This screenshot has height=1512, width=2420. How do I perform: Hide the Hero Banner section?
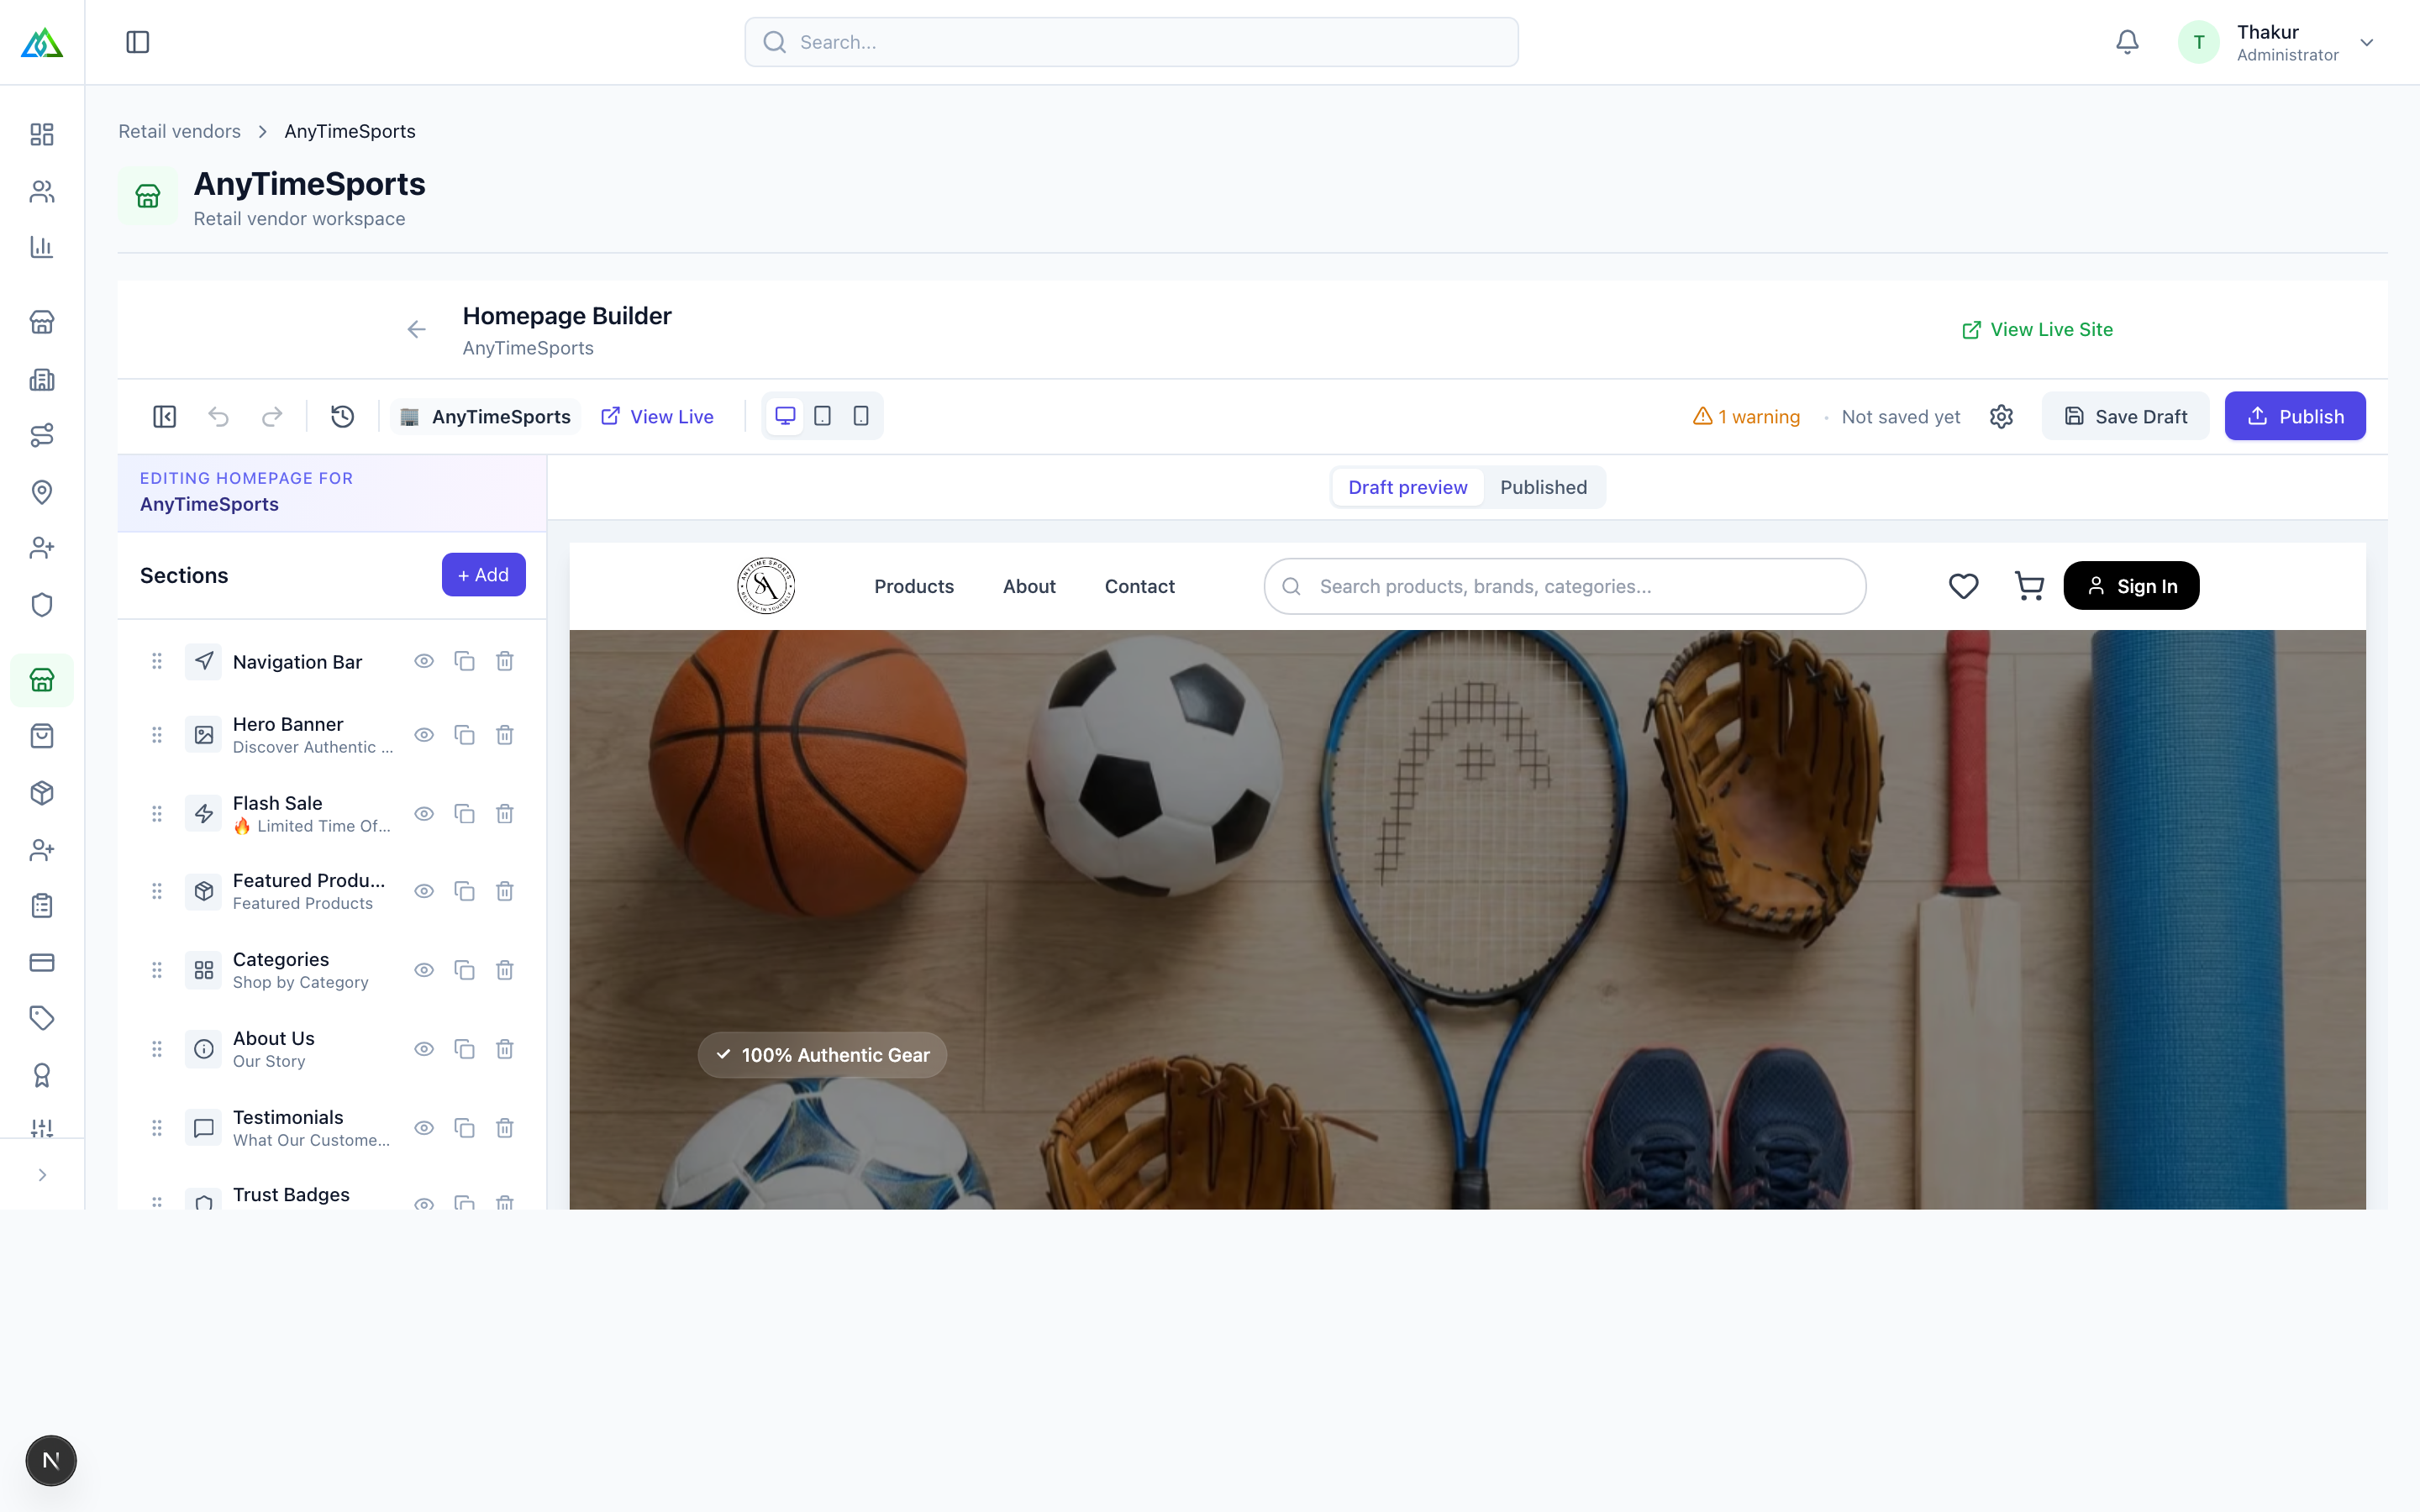coord(424,735)
